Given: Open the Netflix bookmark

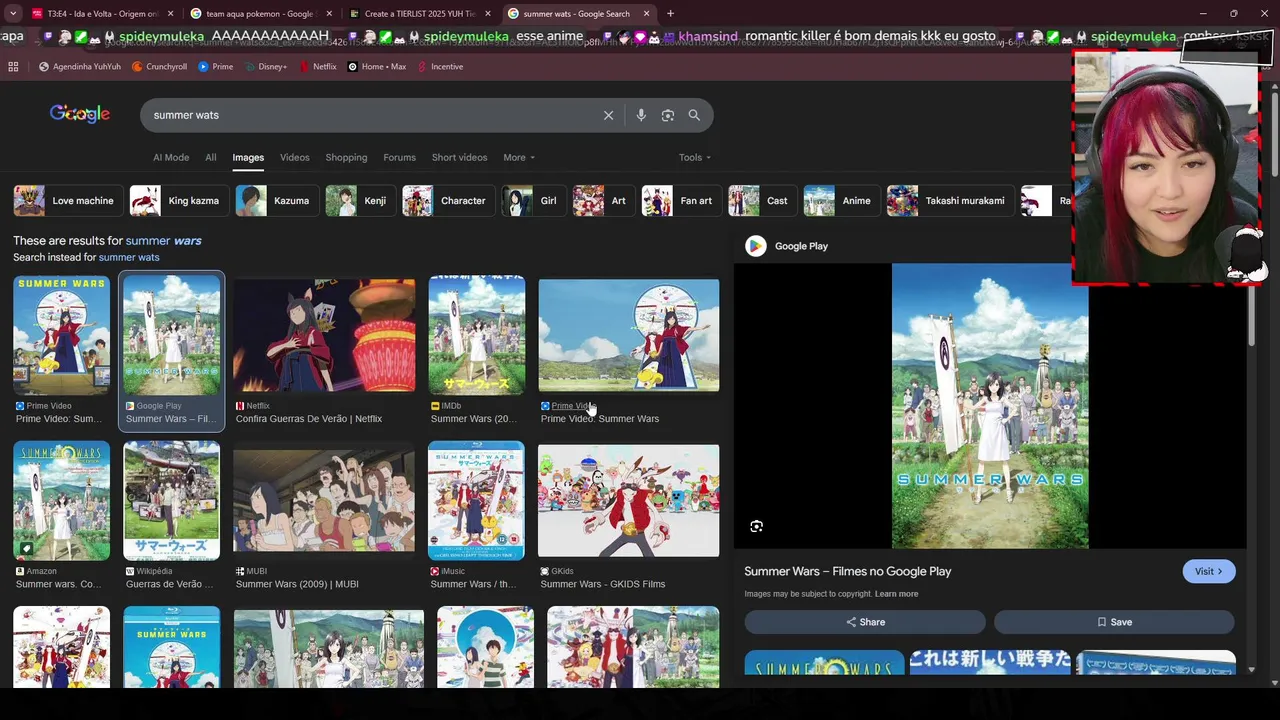Looking at the screenshot, I should coord(318,67).
